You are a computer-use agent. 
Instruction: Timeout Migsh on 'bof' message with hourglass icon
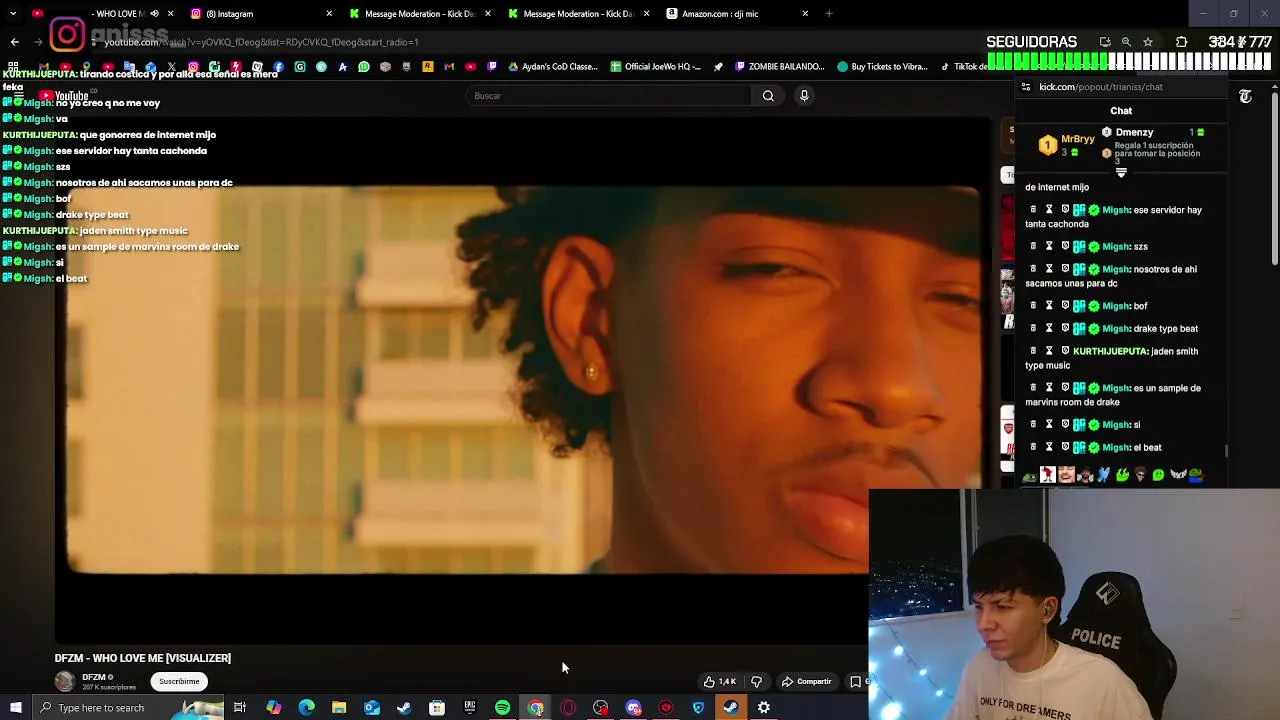click(1049, 305)
